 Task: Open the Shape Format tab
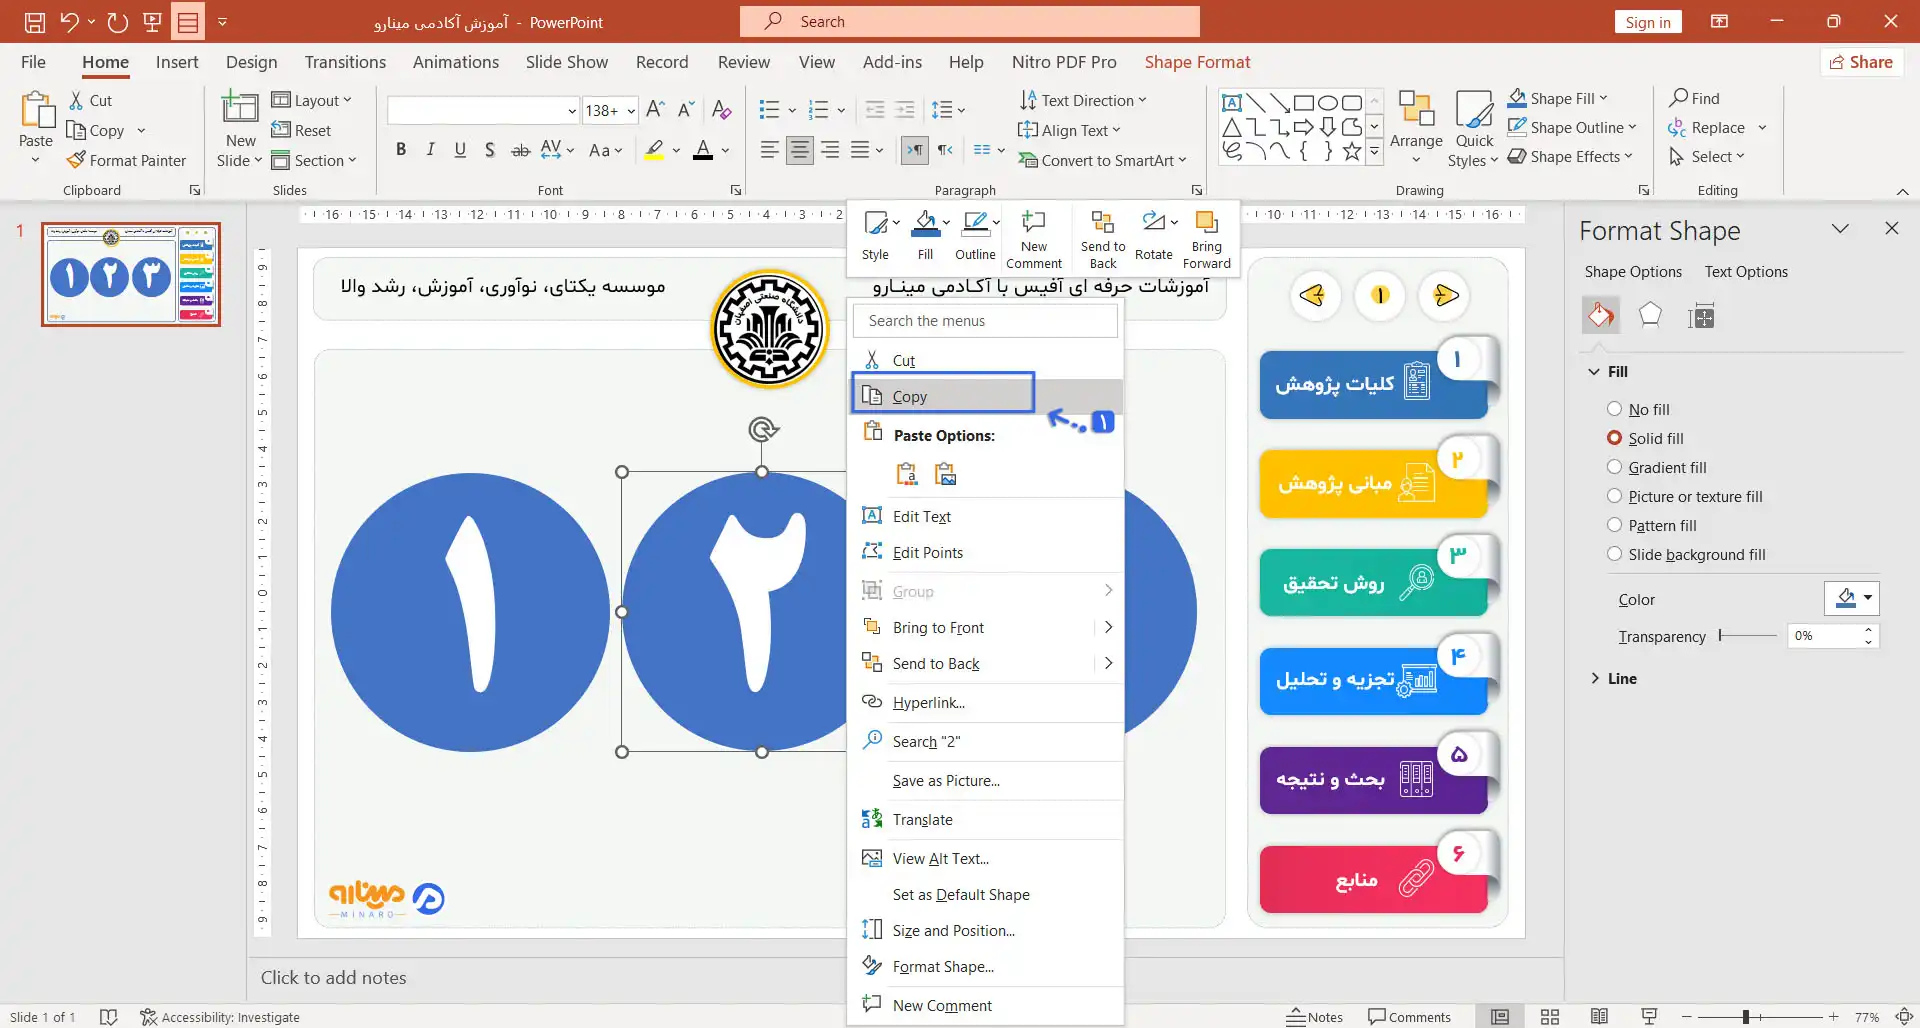pos(1197,62)
